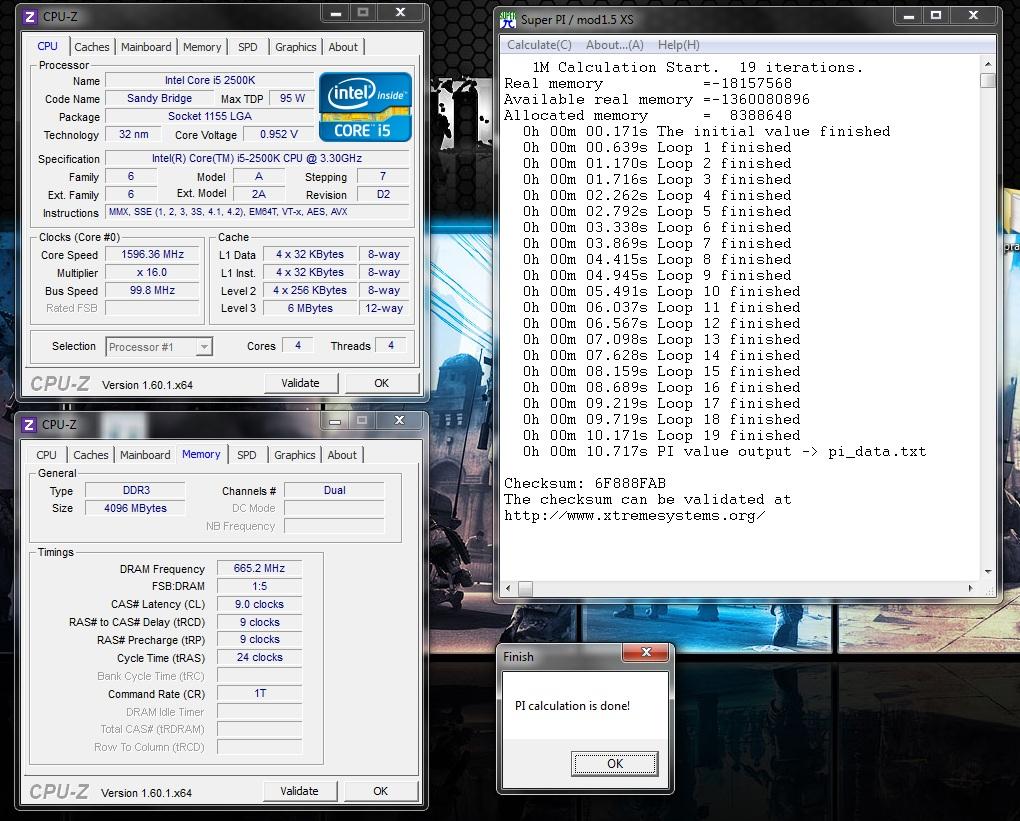Screen dimensions: 1020x821
Task: Click Super PI horizontal scrollbar right arrow
Action: coord(971,588)
